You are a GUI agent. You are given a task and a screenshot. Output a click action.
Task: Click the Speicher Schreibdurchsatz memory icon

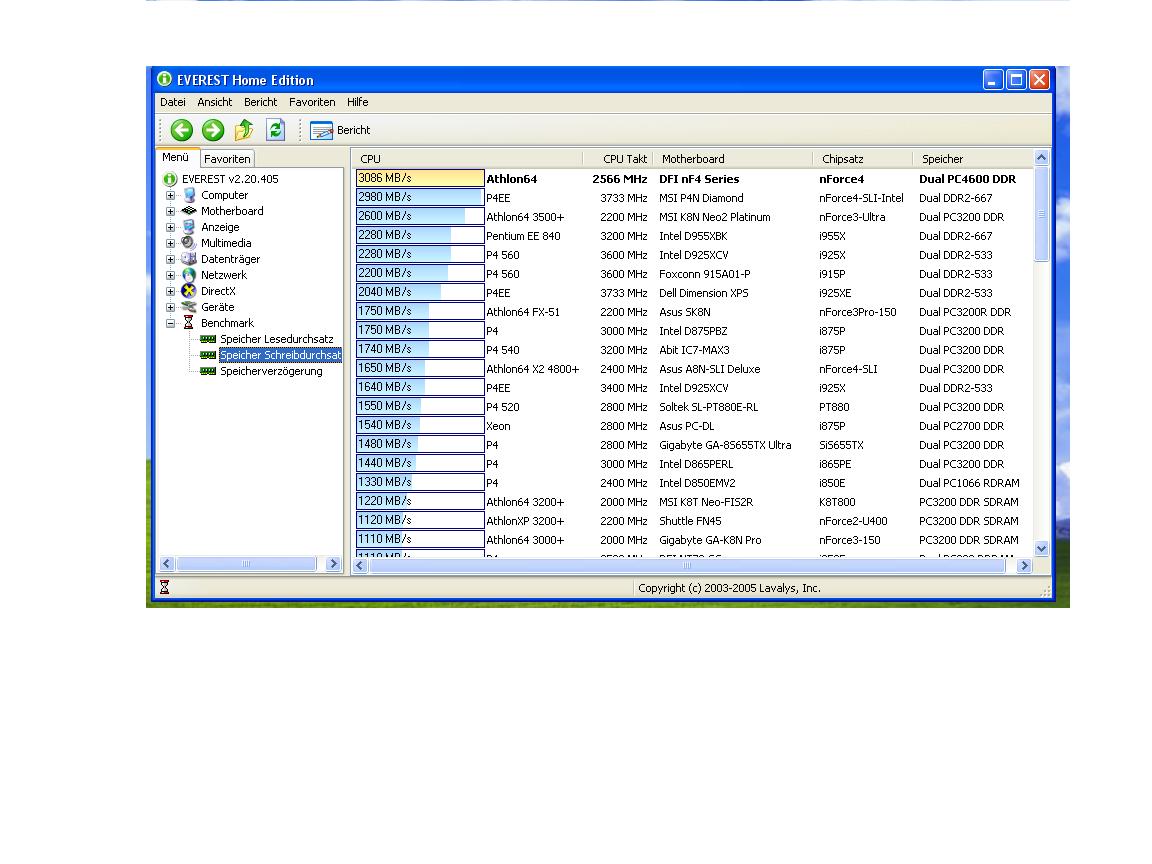click(208, 356)
